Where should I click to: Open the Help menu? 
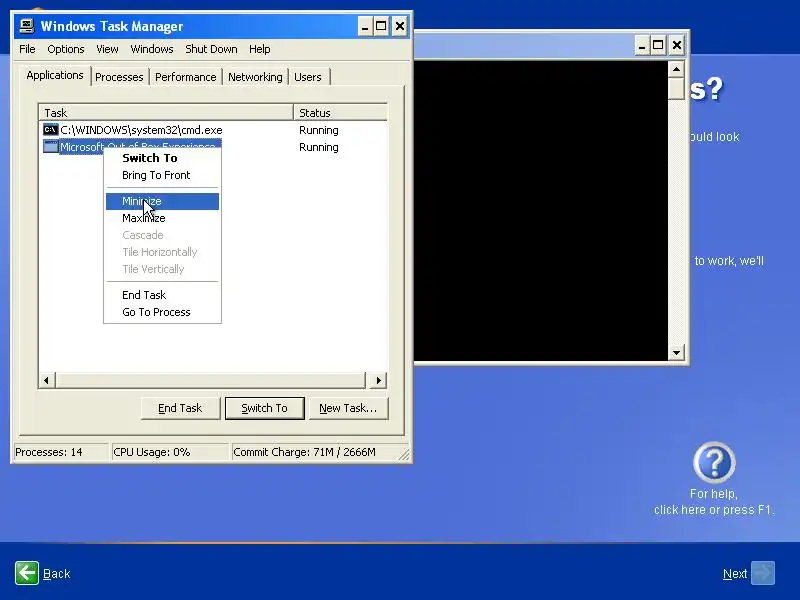[259, 49]
